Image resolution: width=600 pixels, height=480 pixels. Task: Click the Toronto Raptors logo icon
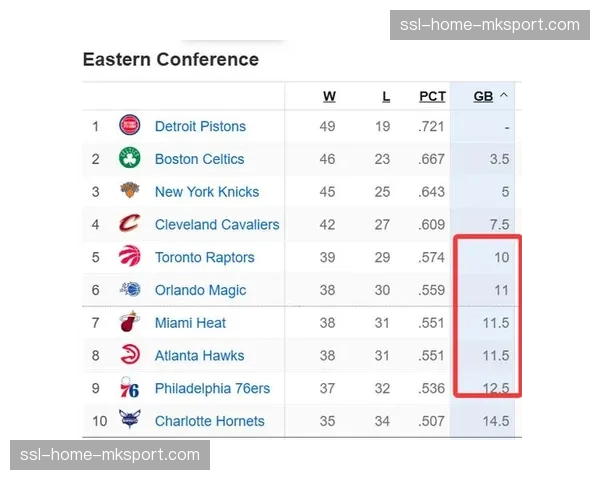coord(130,258)
